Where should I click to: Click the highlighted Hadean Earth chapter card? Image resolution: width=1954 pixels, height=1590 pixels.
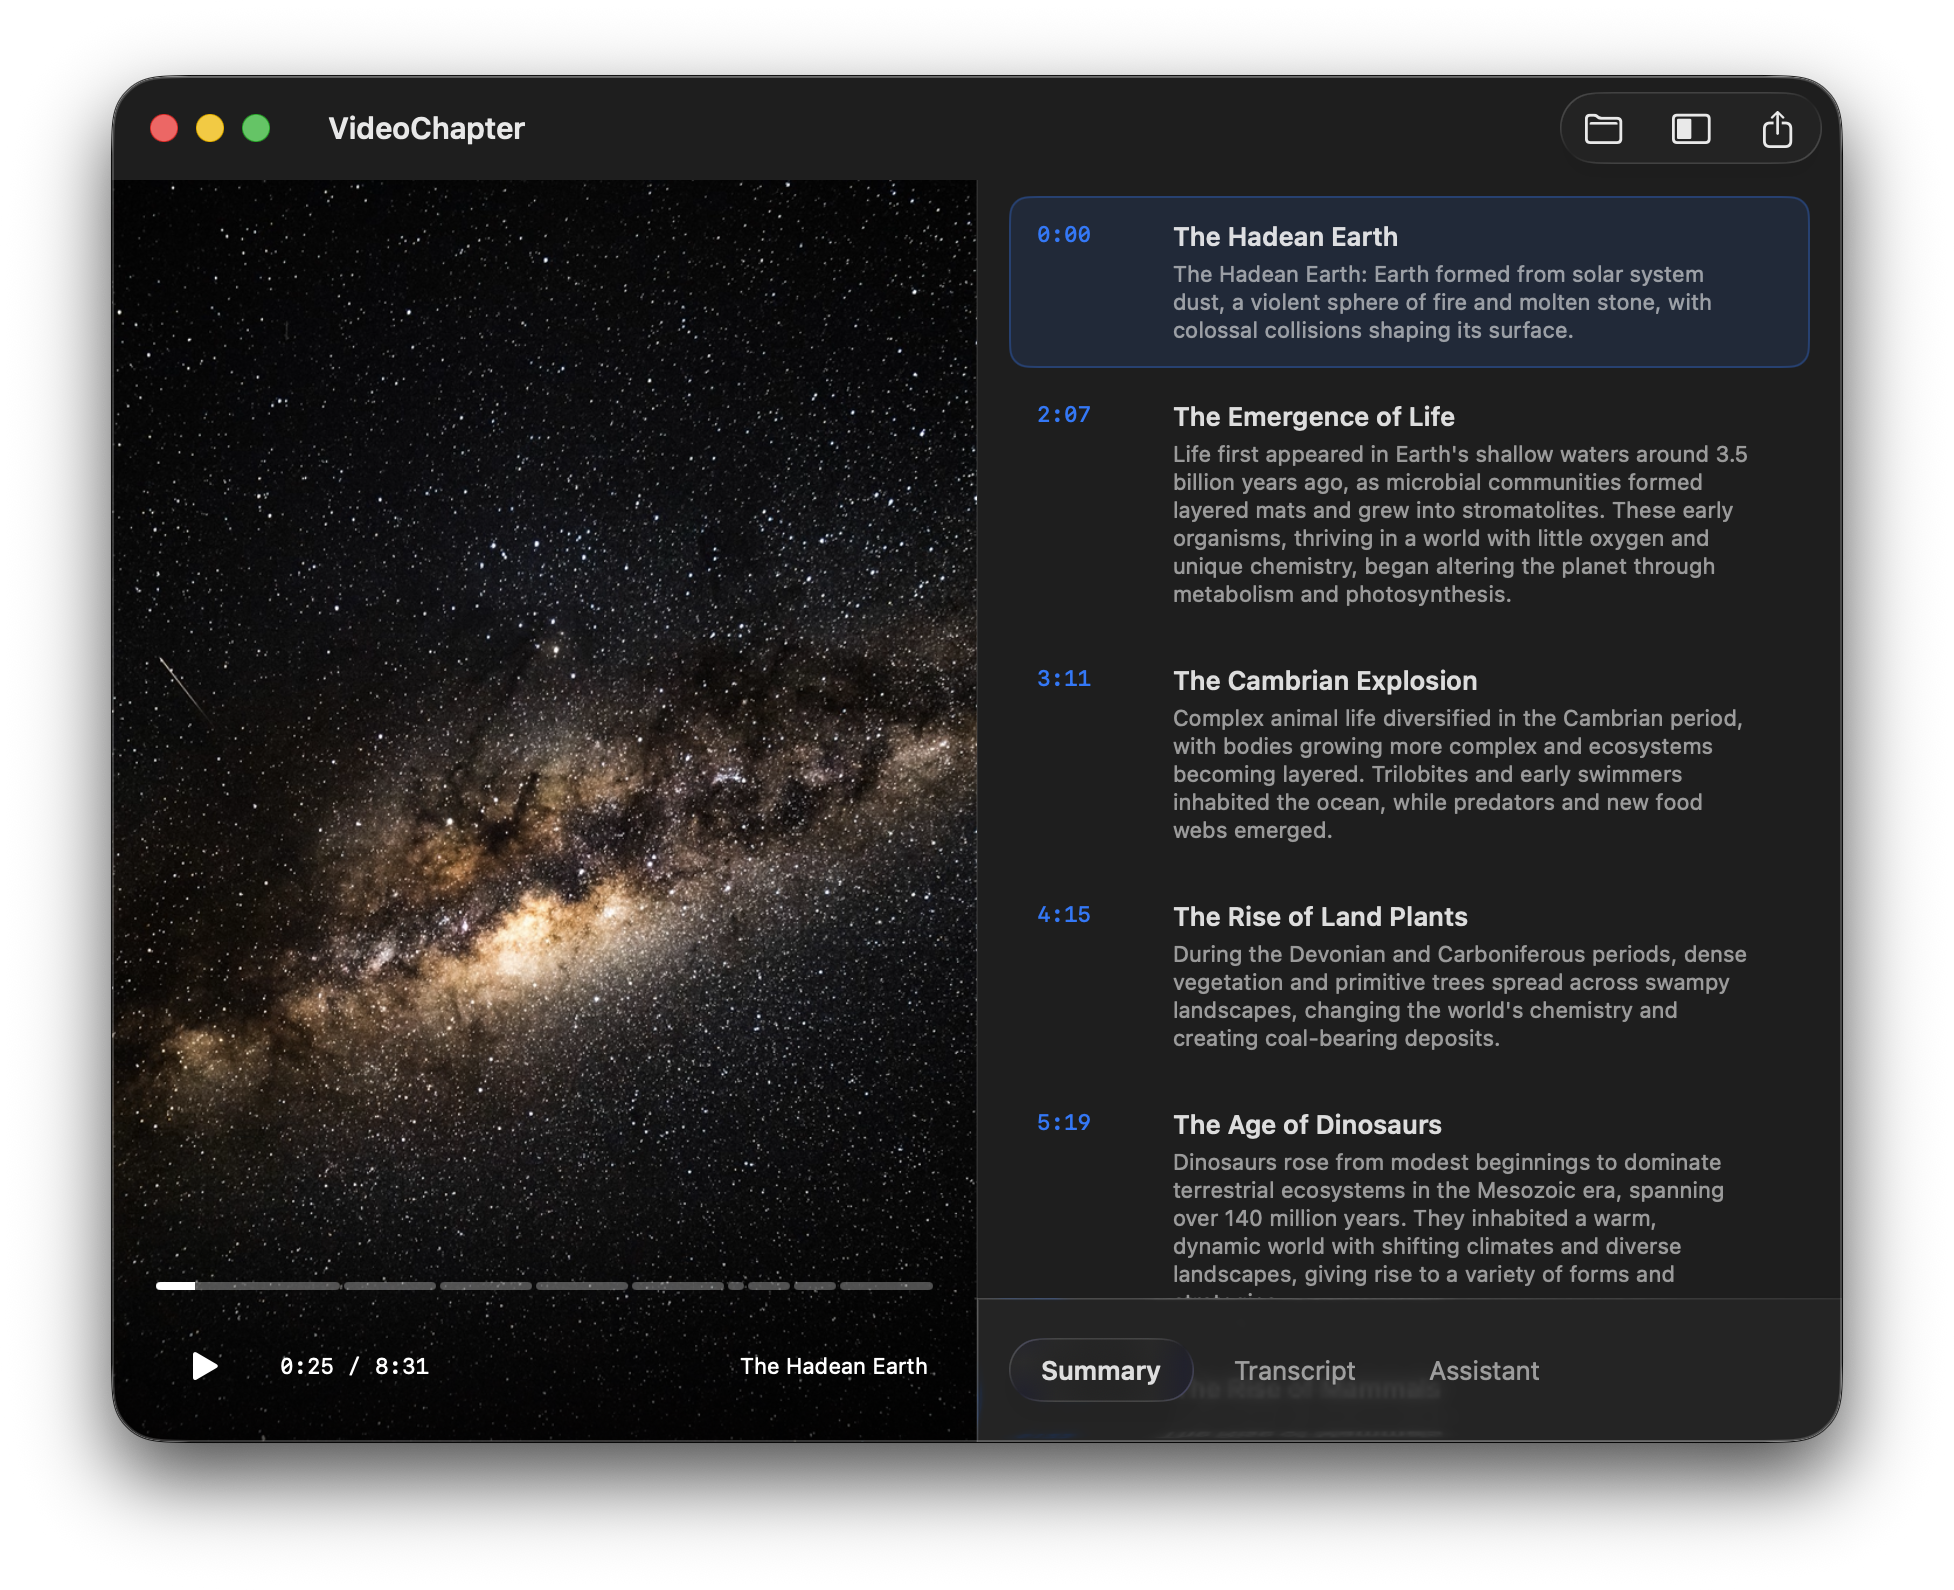(1410, 282)
